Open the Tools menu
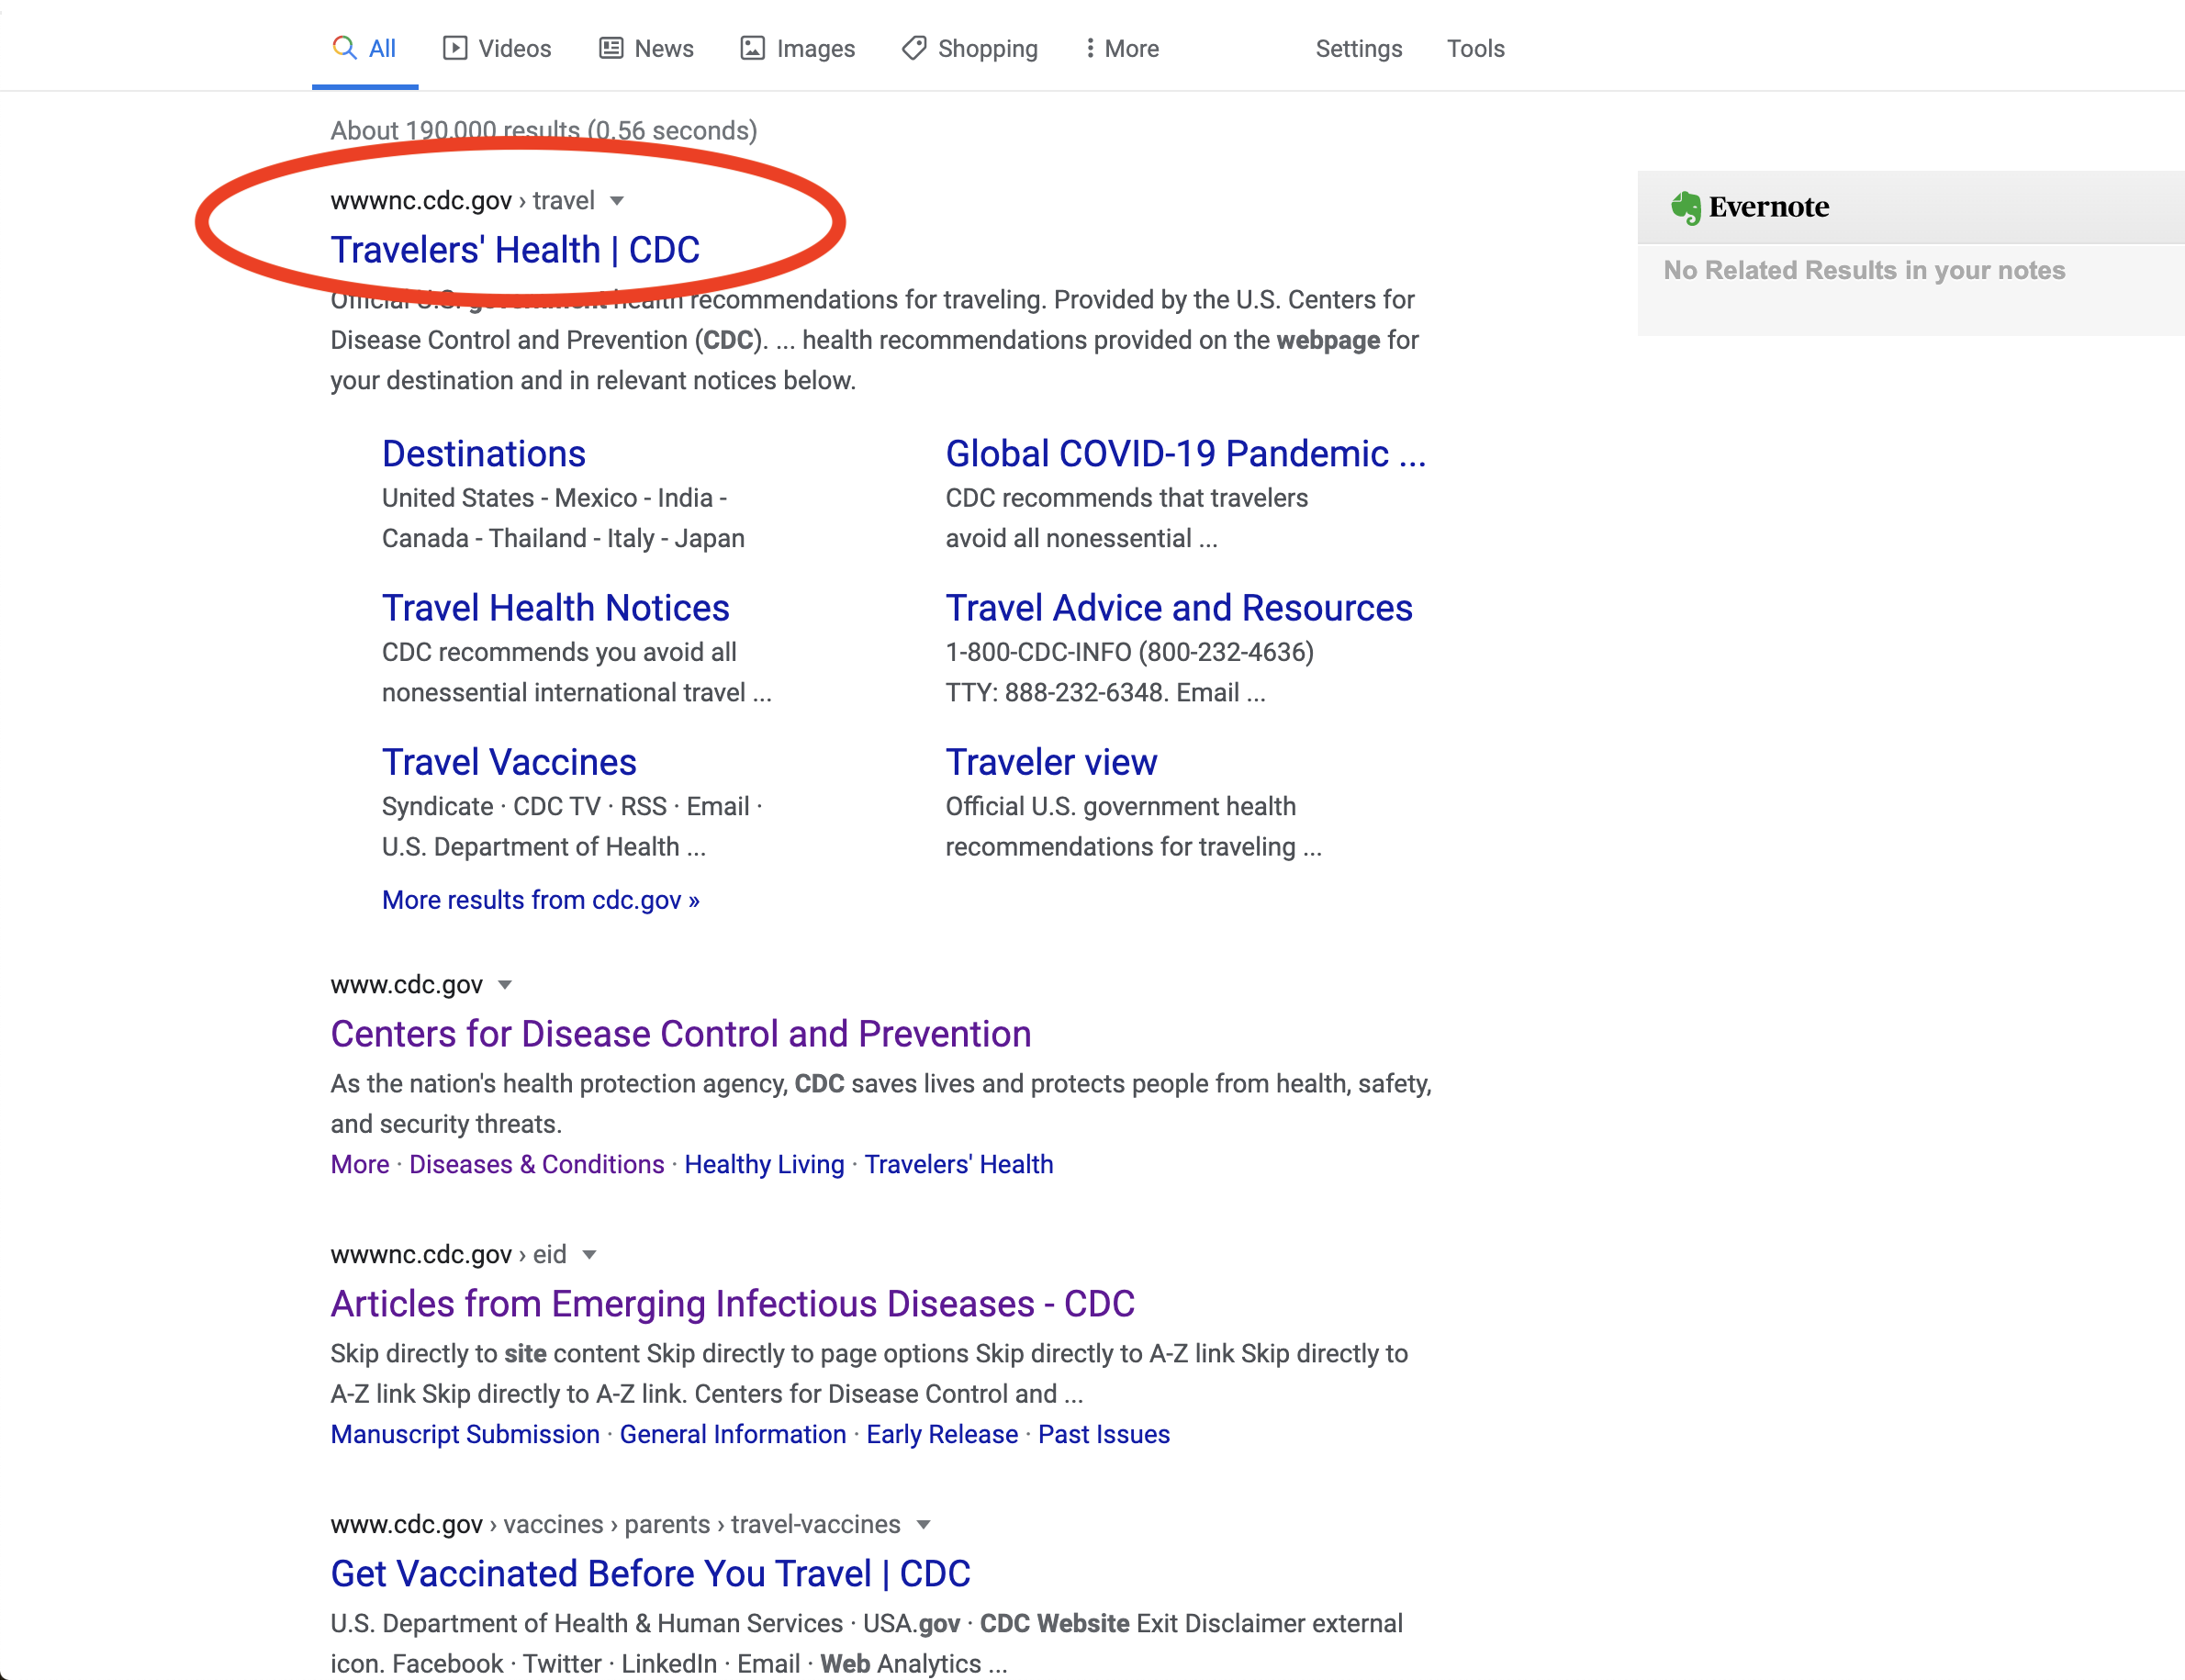 (x=1475, y=48)
